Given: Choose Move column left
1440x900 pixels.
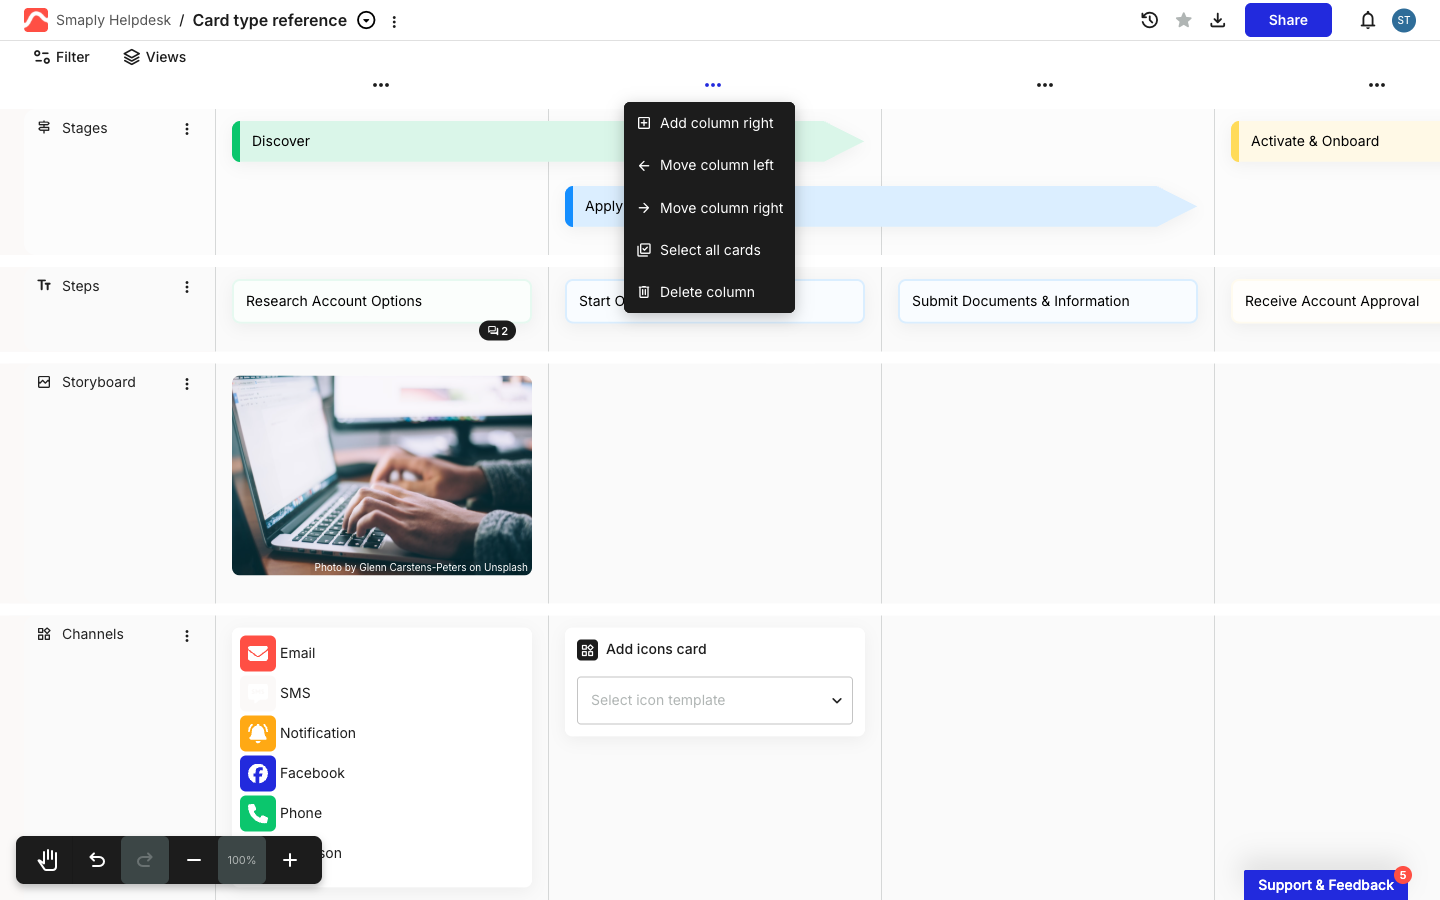Looking at the screenshot, I should (x=710, y=165).
